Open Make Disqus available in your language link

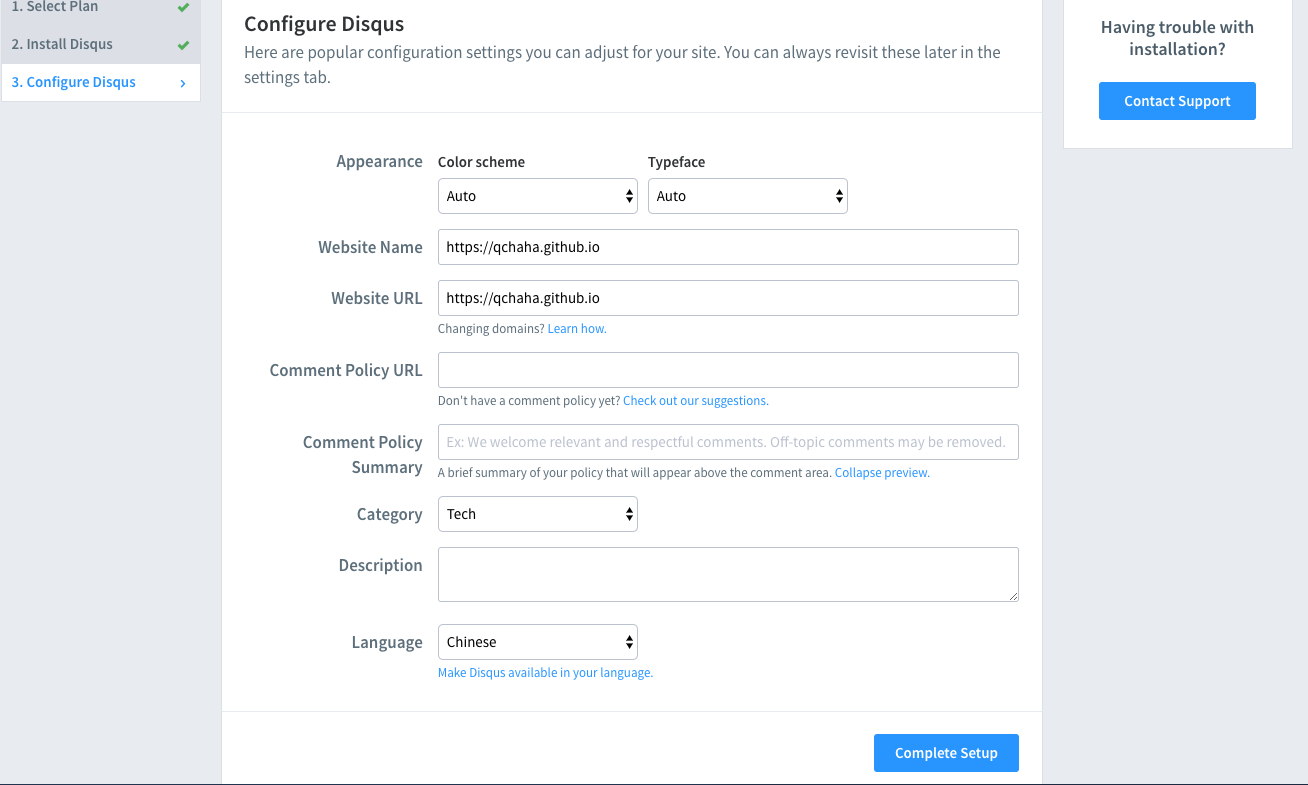click(x=545, y=673)
